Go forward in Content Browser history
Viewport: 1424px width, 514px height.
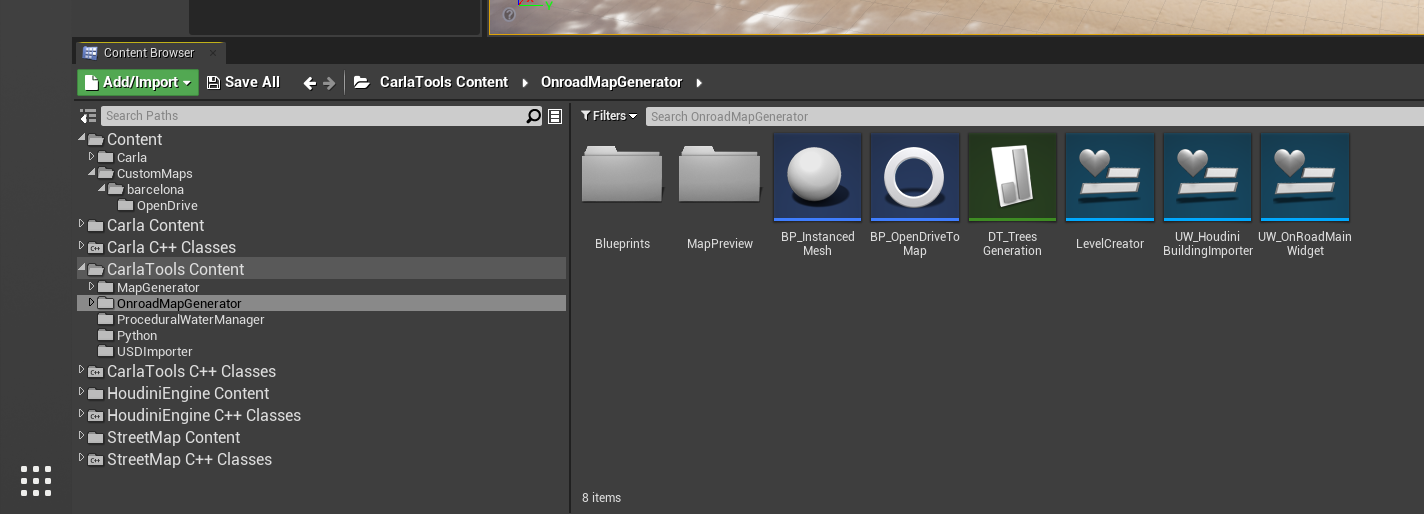[x=329, y=83]
